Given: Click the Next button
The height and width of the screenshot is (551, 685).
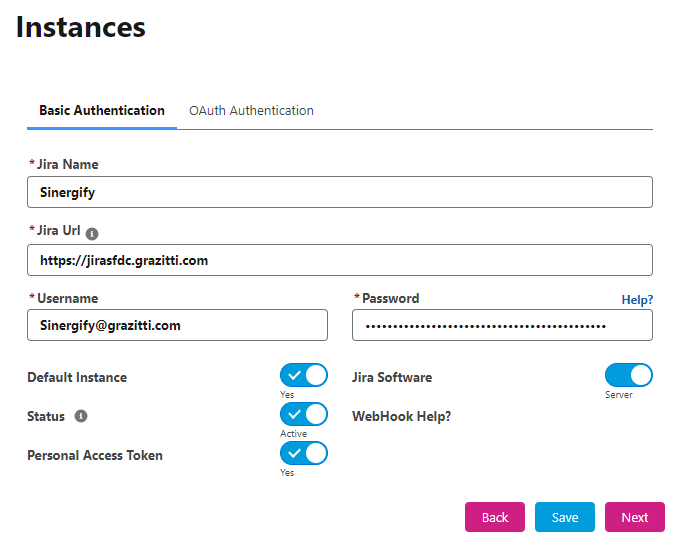Looking at the screenshot, I should click(635, 517).
